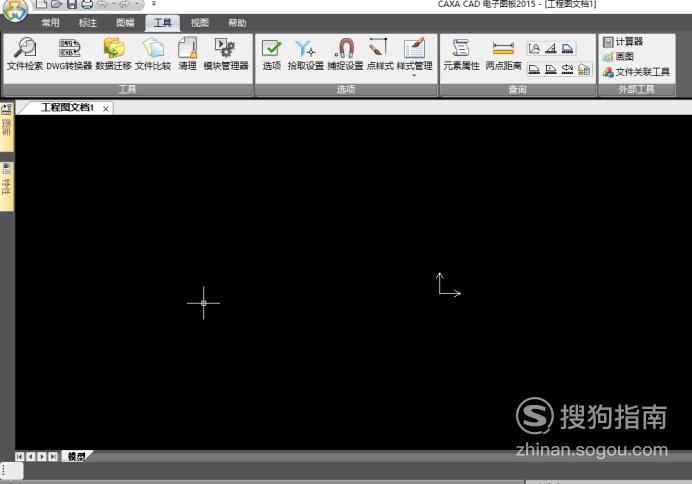Click the angle query triangle icon
Screen dimensions: 692x484
(x=551, y=48)
